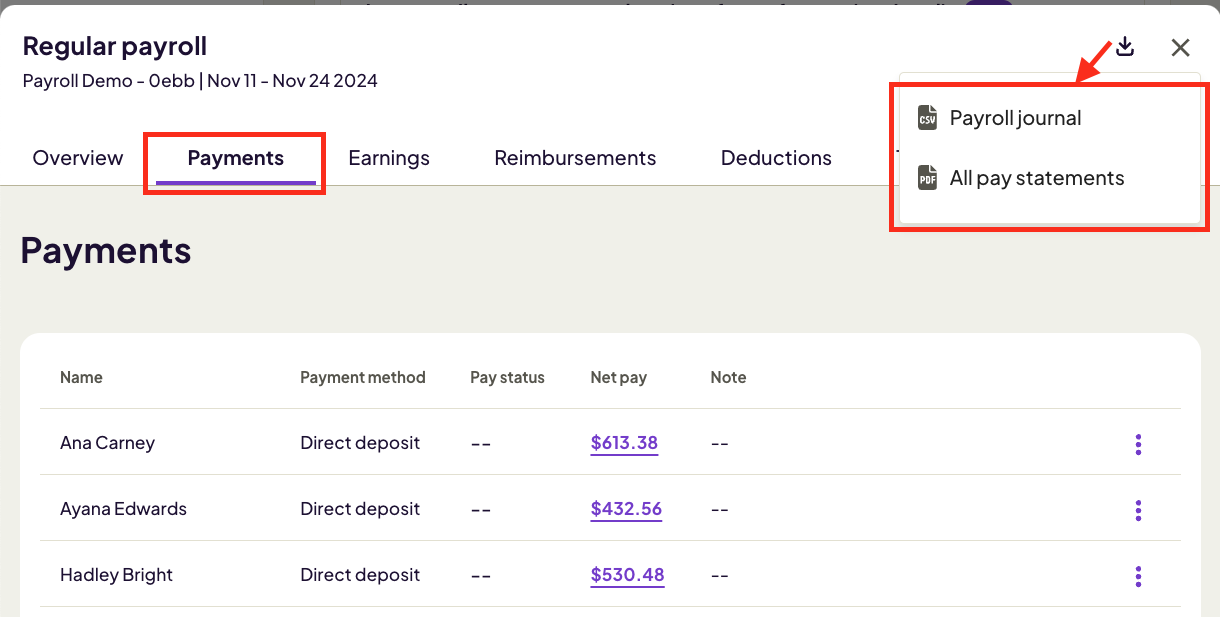Switch to the Overview tab
Viewport: 1220px width, 617px height.
point(77,158)
